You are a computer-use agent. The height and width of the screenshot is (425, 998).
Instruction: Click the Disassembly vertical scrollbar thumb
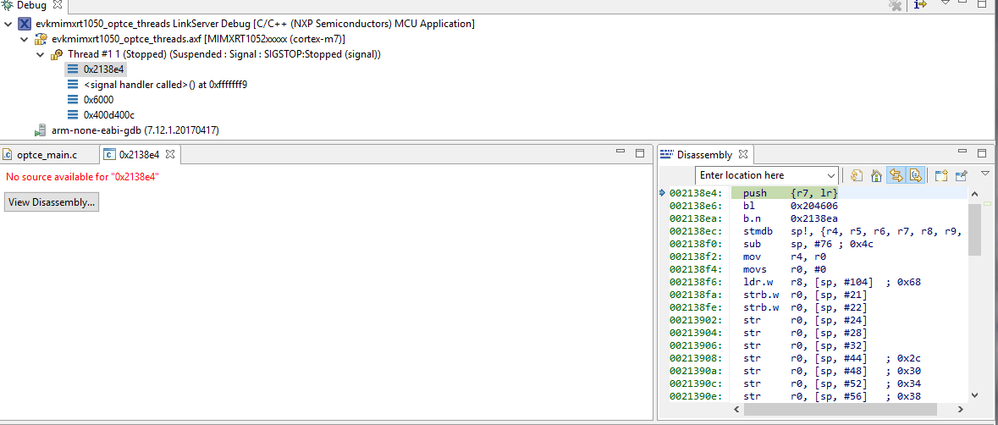(974, 230)
